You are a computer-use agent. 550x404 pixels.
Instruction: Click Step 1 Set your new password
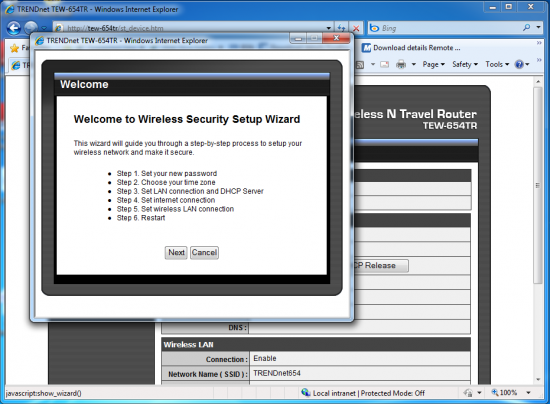point(167,174)
